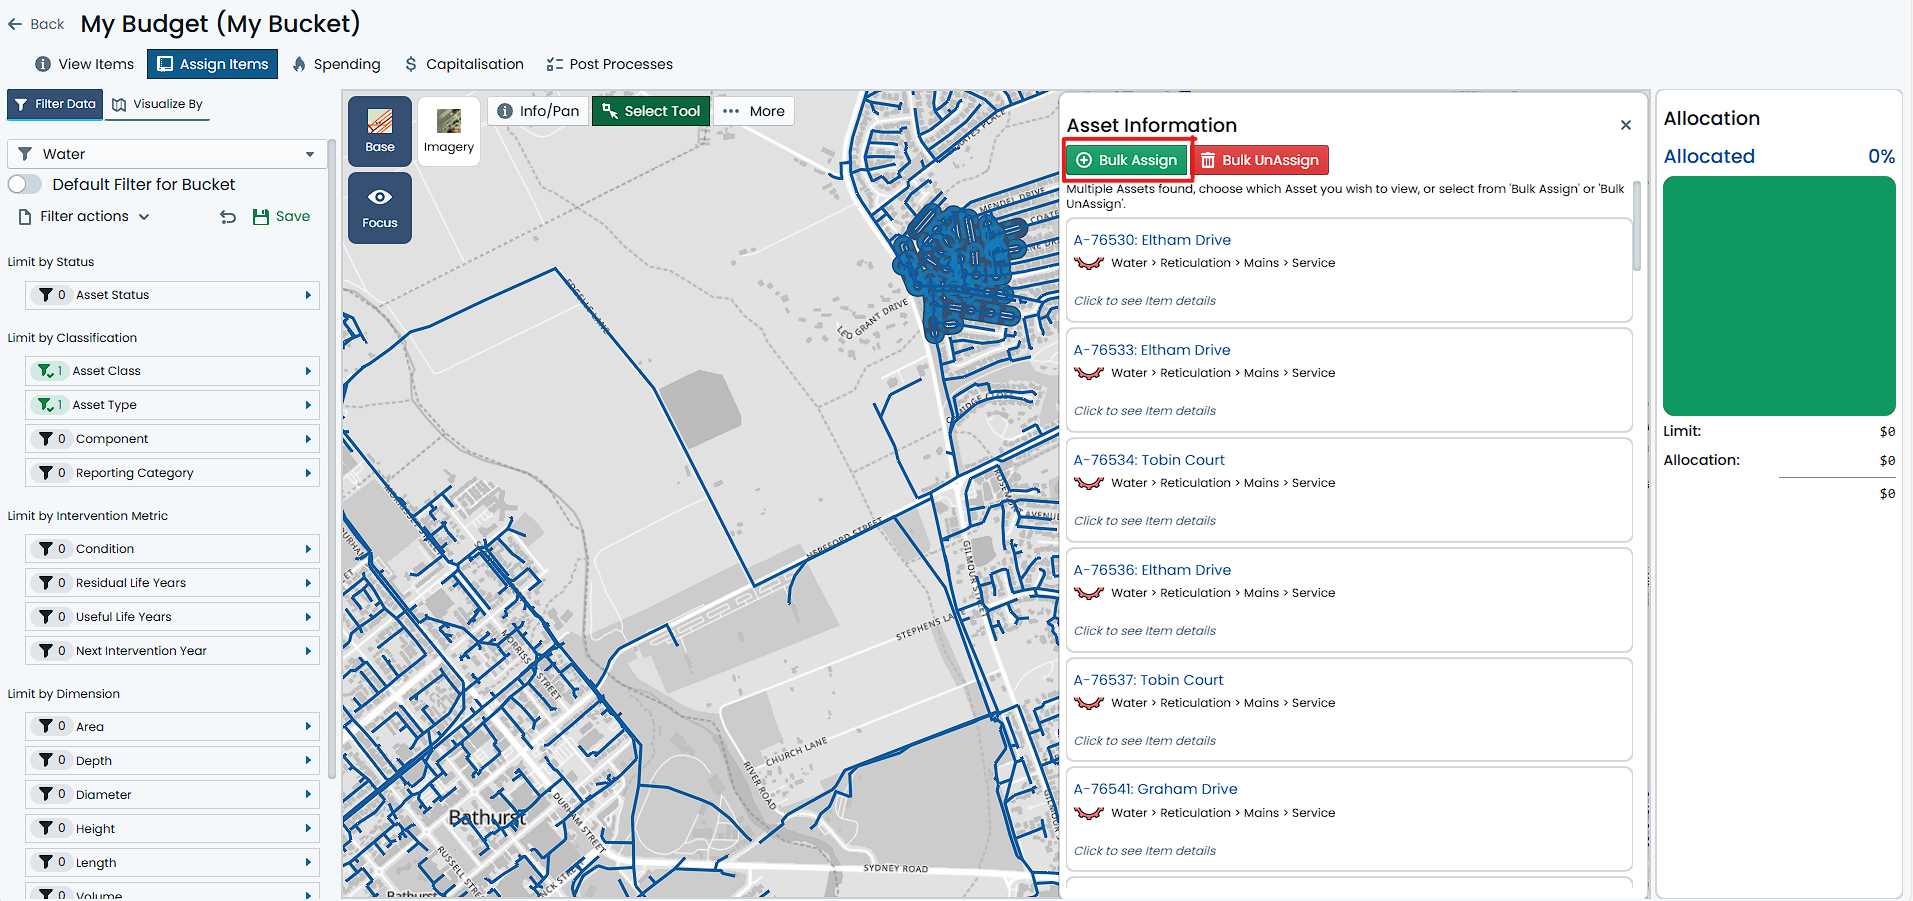Click the Allocated 0% label
Viewport: 1913px width, 901px height.
coord(1779,156)
